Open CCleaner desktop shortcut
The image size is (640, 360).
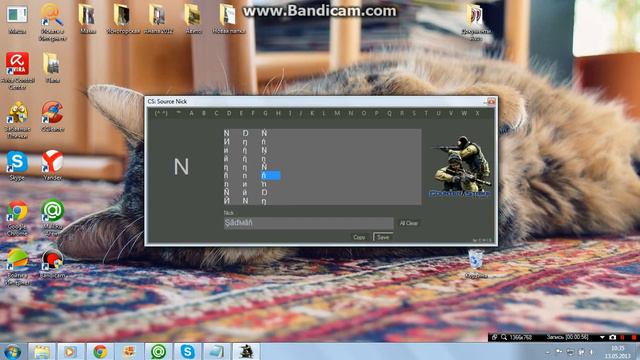pos(52,116)
